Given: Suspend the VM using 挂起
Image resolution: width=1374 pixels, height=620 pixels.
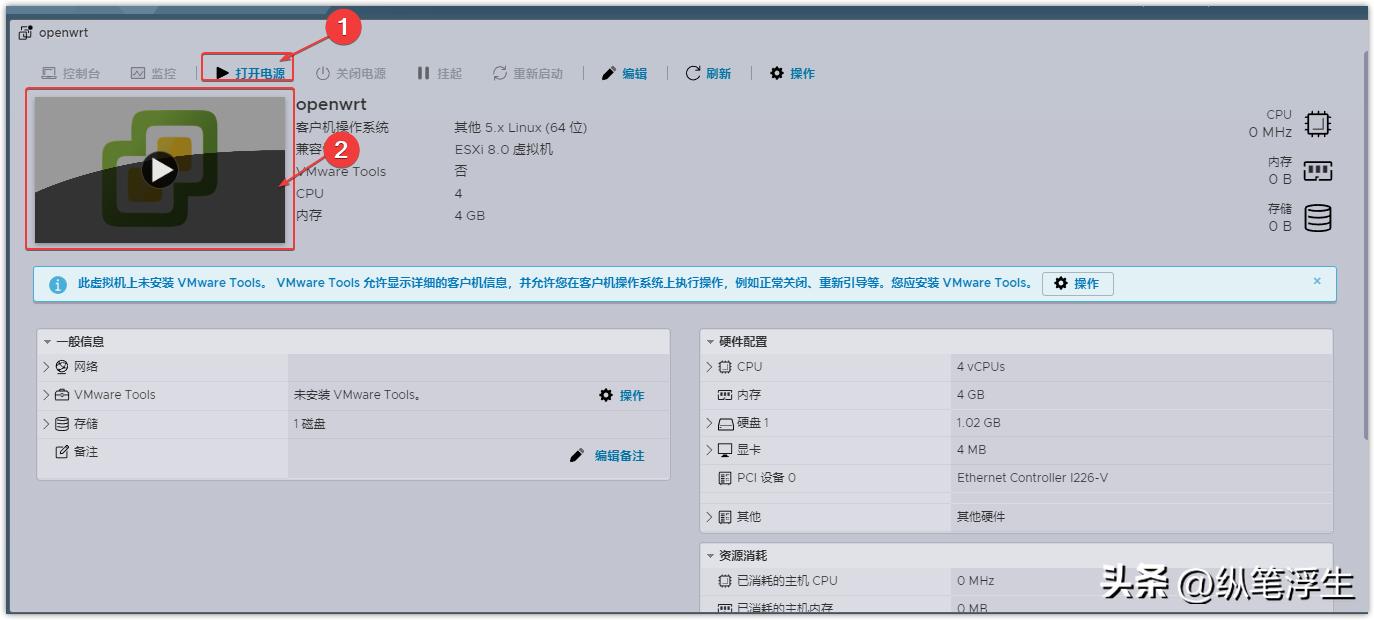Looking at the screenshot, I should tap(437, 72).
